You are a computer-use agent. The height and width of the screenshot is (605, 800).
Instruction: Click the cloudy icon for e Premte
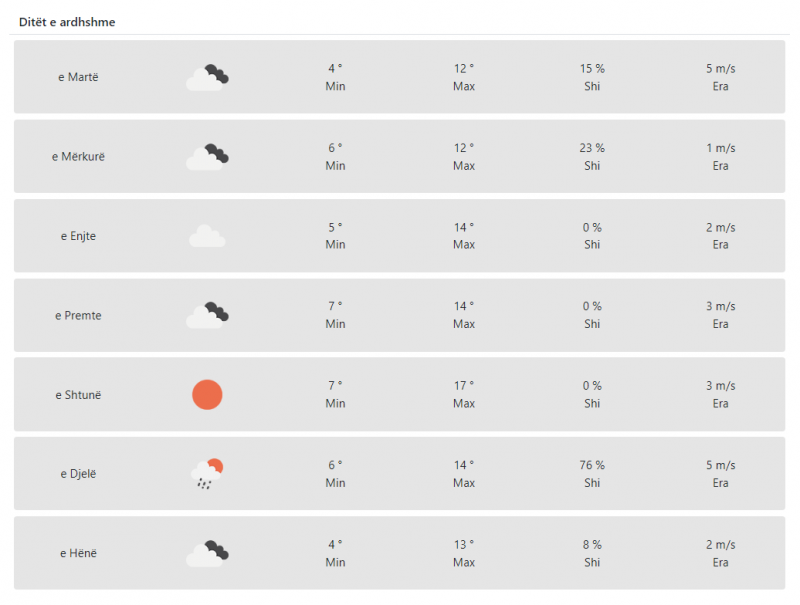(207, 315)
